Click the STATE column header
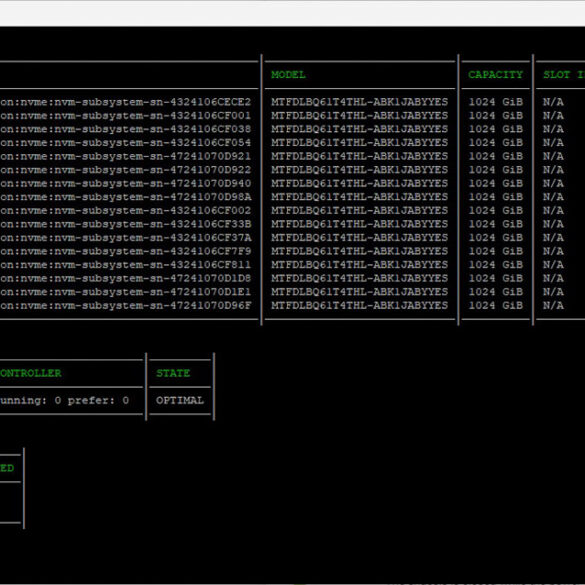 (173, 373)
